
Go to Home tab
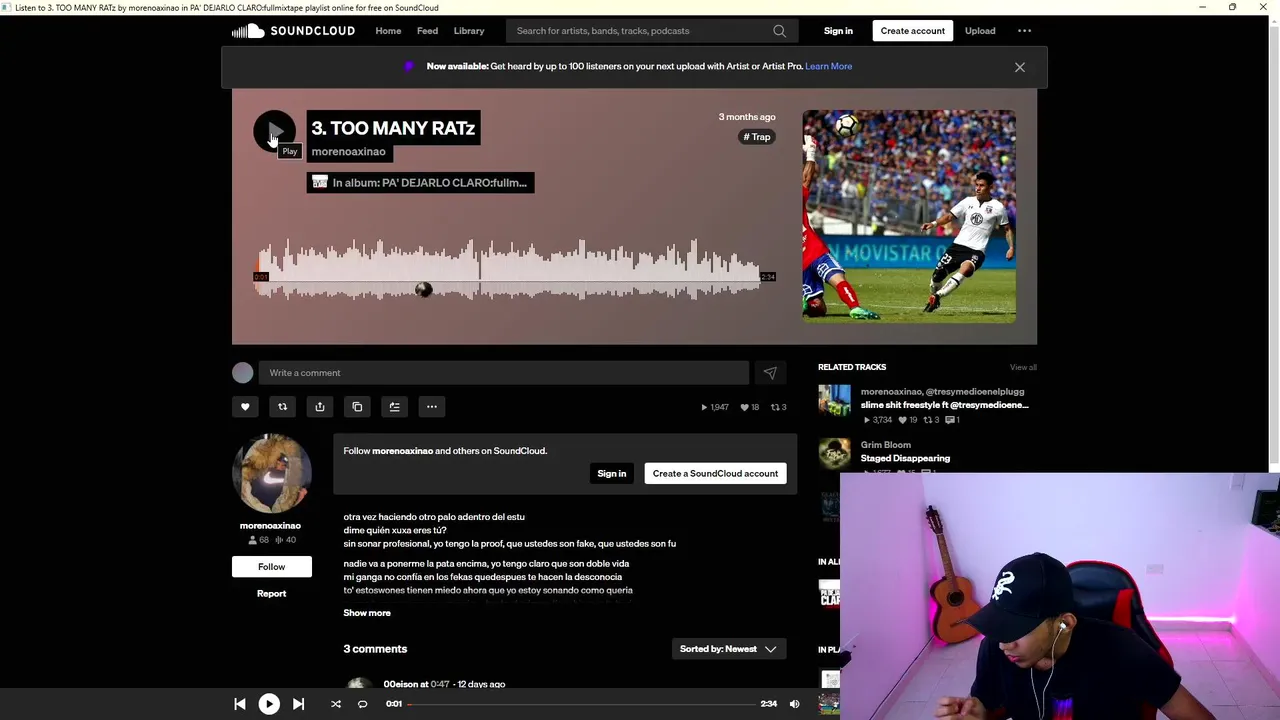388,31
